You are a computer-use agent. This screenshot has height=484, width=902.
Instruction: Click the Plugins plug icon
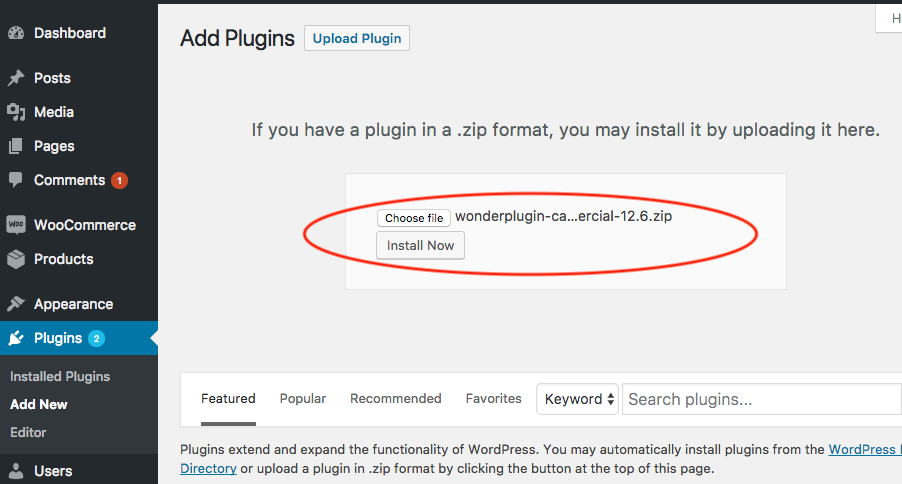[16, 338]
